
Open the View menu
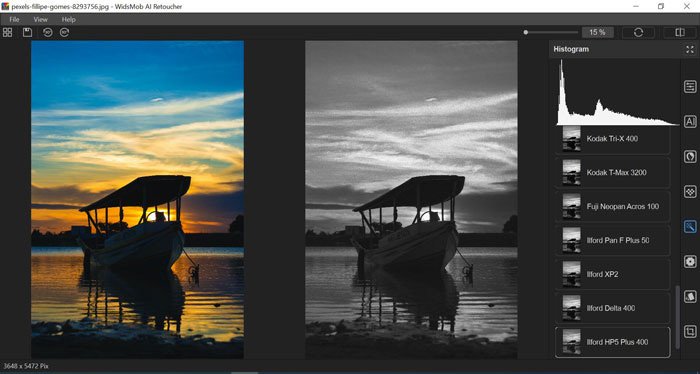tap(41, 20)
